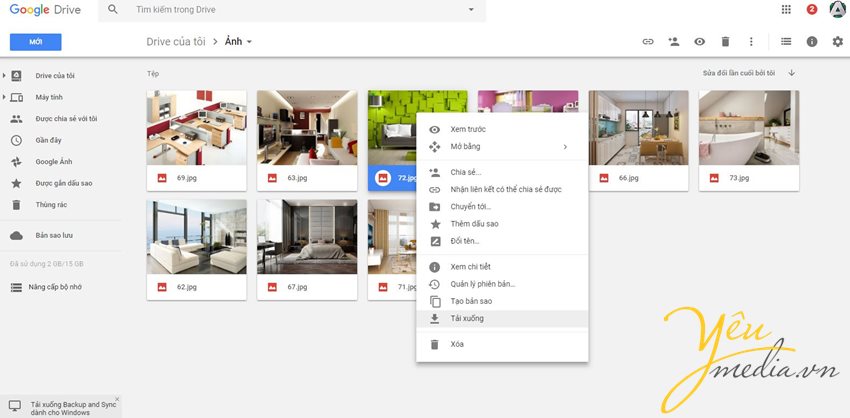Switch to list view layout icon
This screenshot has width=850, height=418.
click(x=786, y=41)
